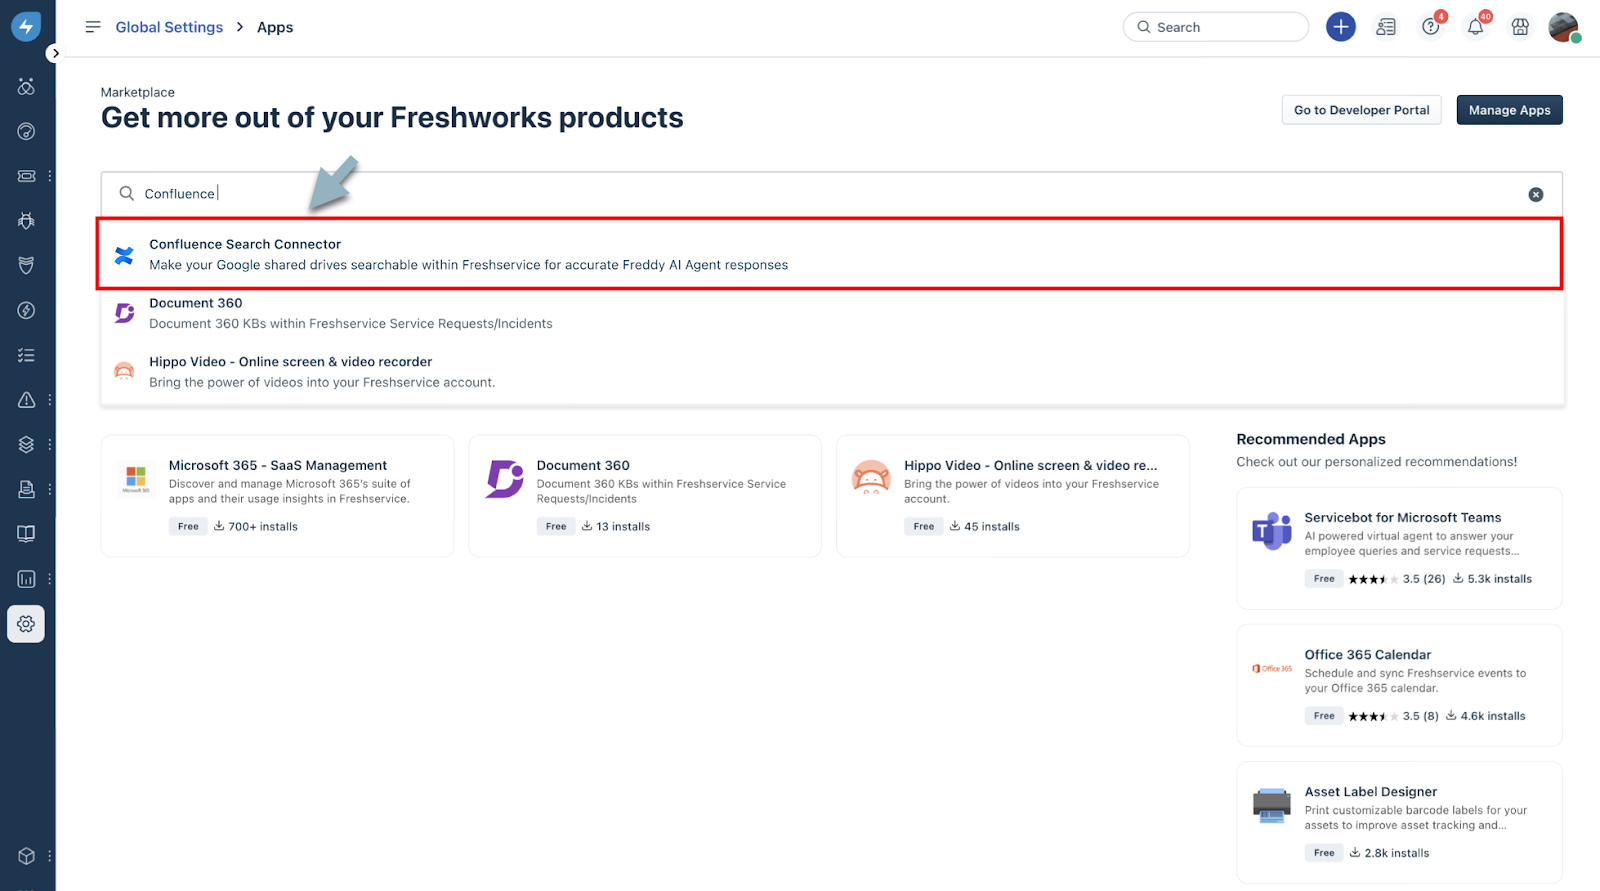Expand the Alerts sidebar submenu dots
This screenshot has width=1600, height=891.
(x=49, y=400)
